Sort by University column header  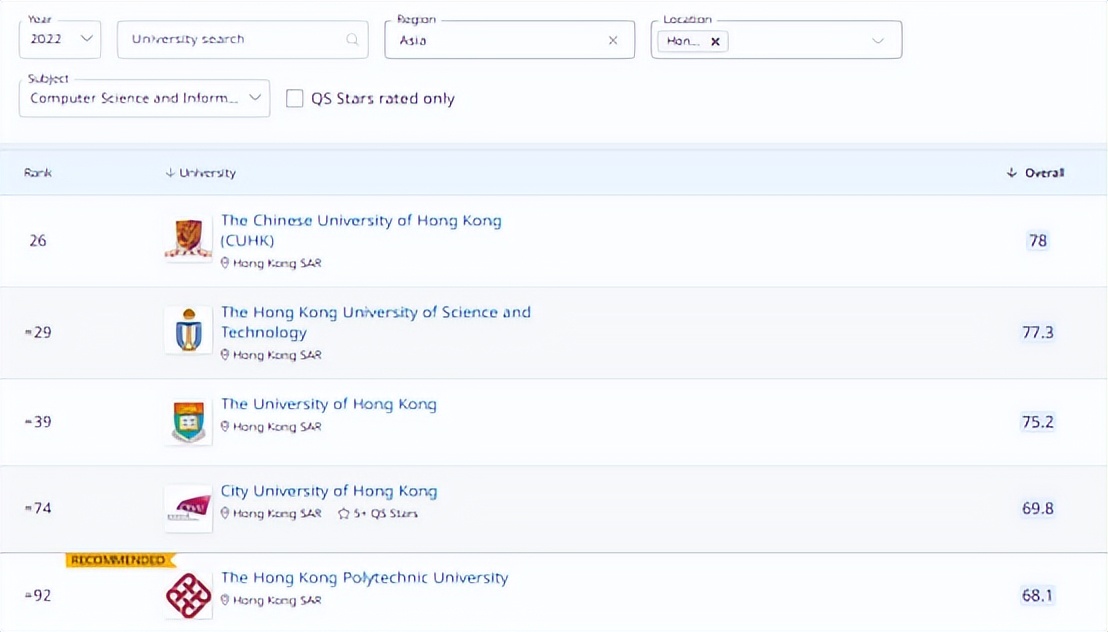point(201,172)
